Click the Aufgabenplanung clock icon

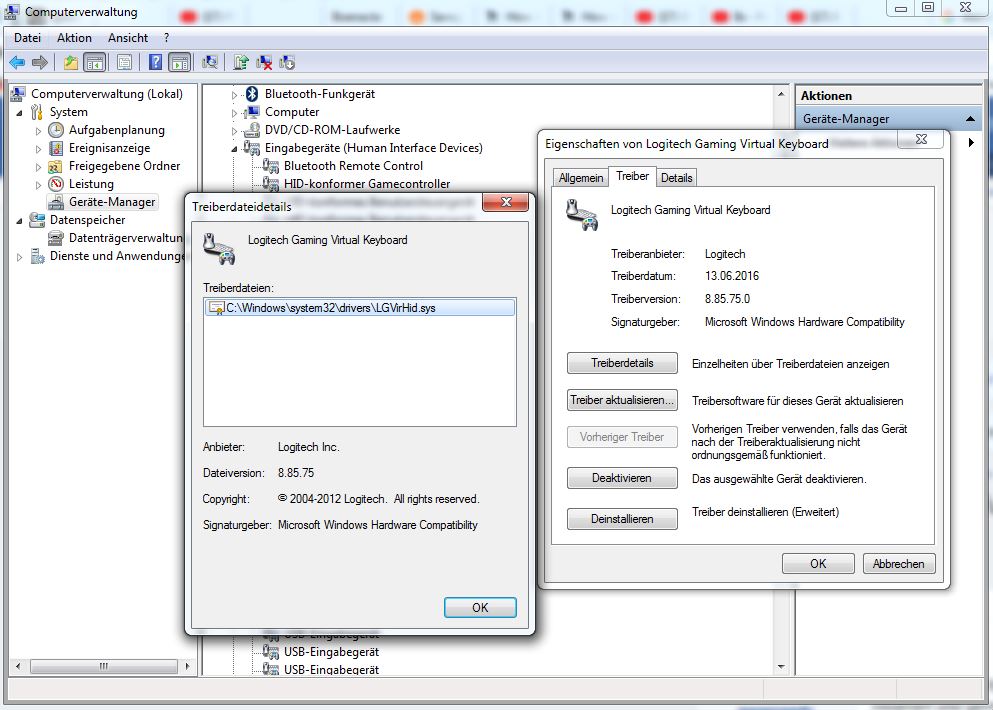56,130
